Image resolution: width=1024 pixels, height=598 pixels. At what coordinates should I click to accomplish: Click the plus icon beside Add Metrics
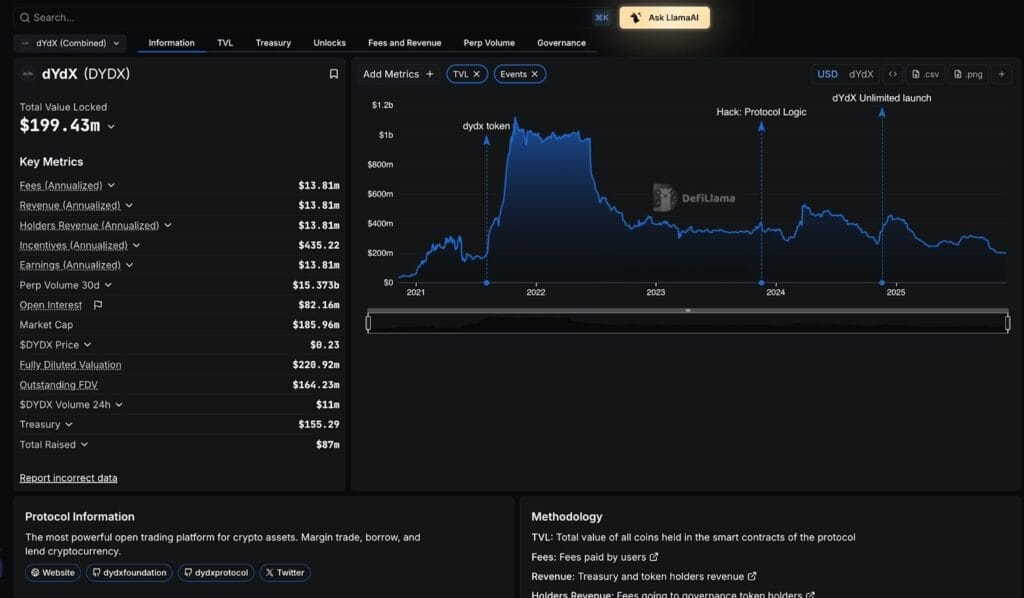click(x=430, y=74)
